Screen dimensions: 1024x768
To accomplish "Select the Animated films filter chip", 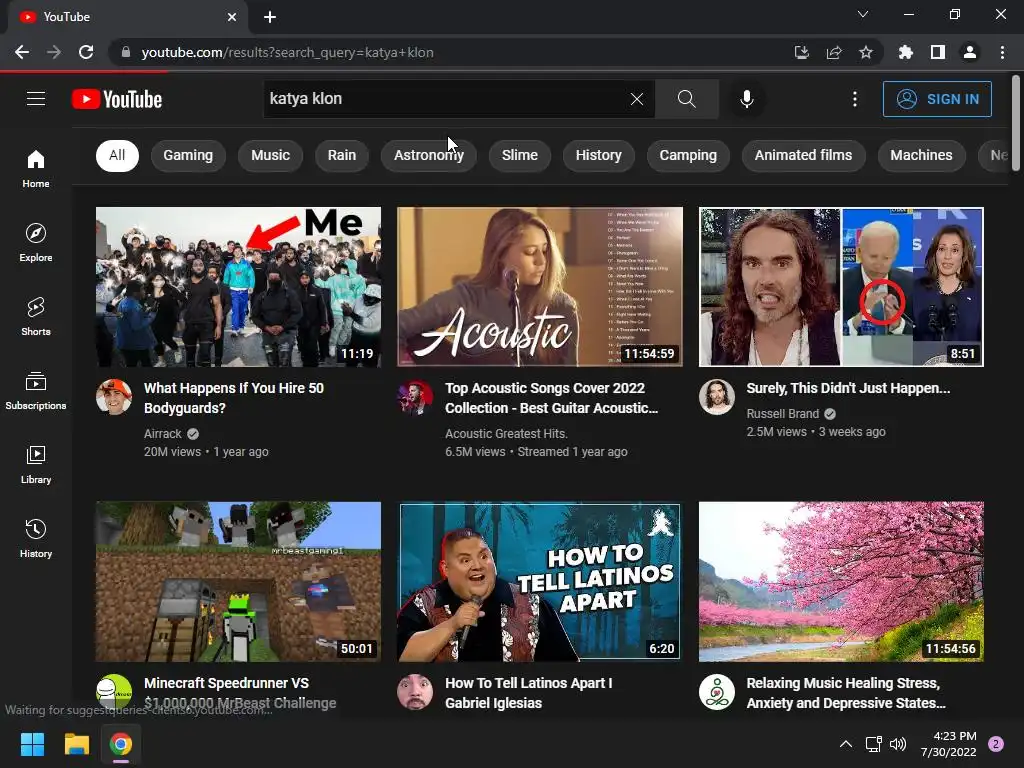I will point(803,155).
